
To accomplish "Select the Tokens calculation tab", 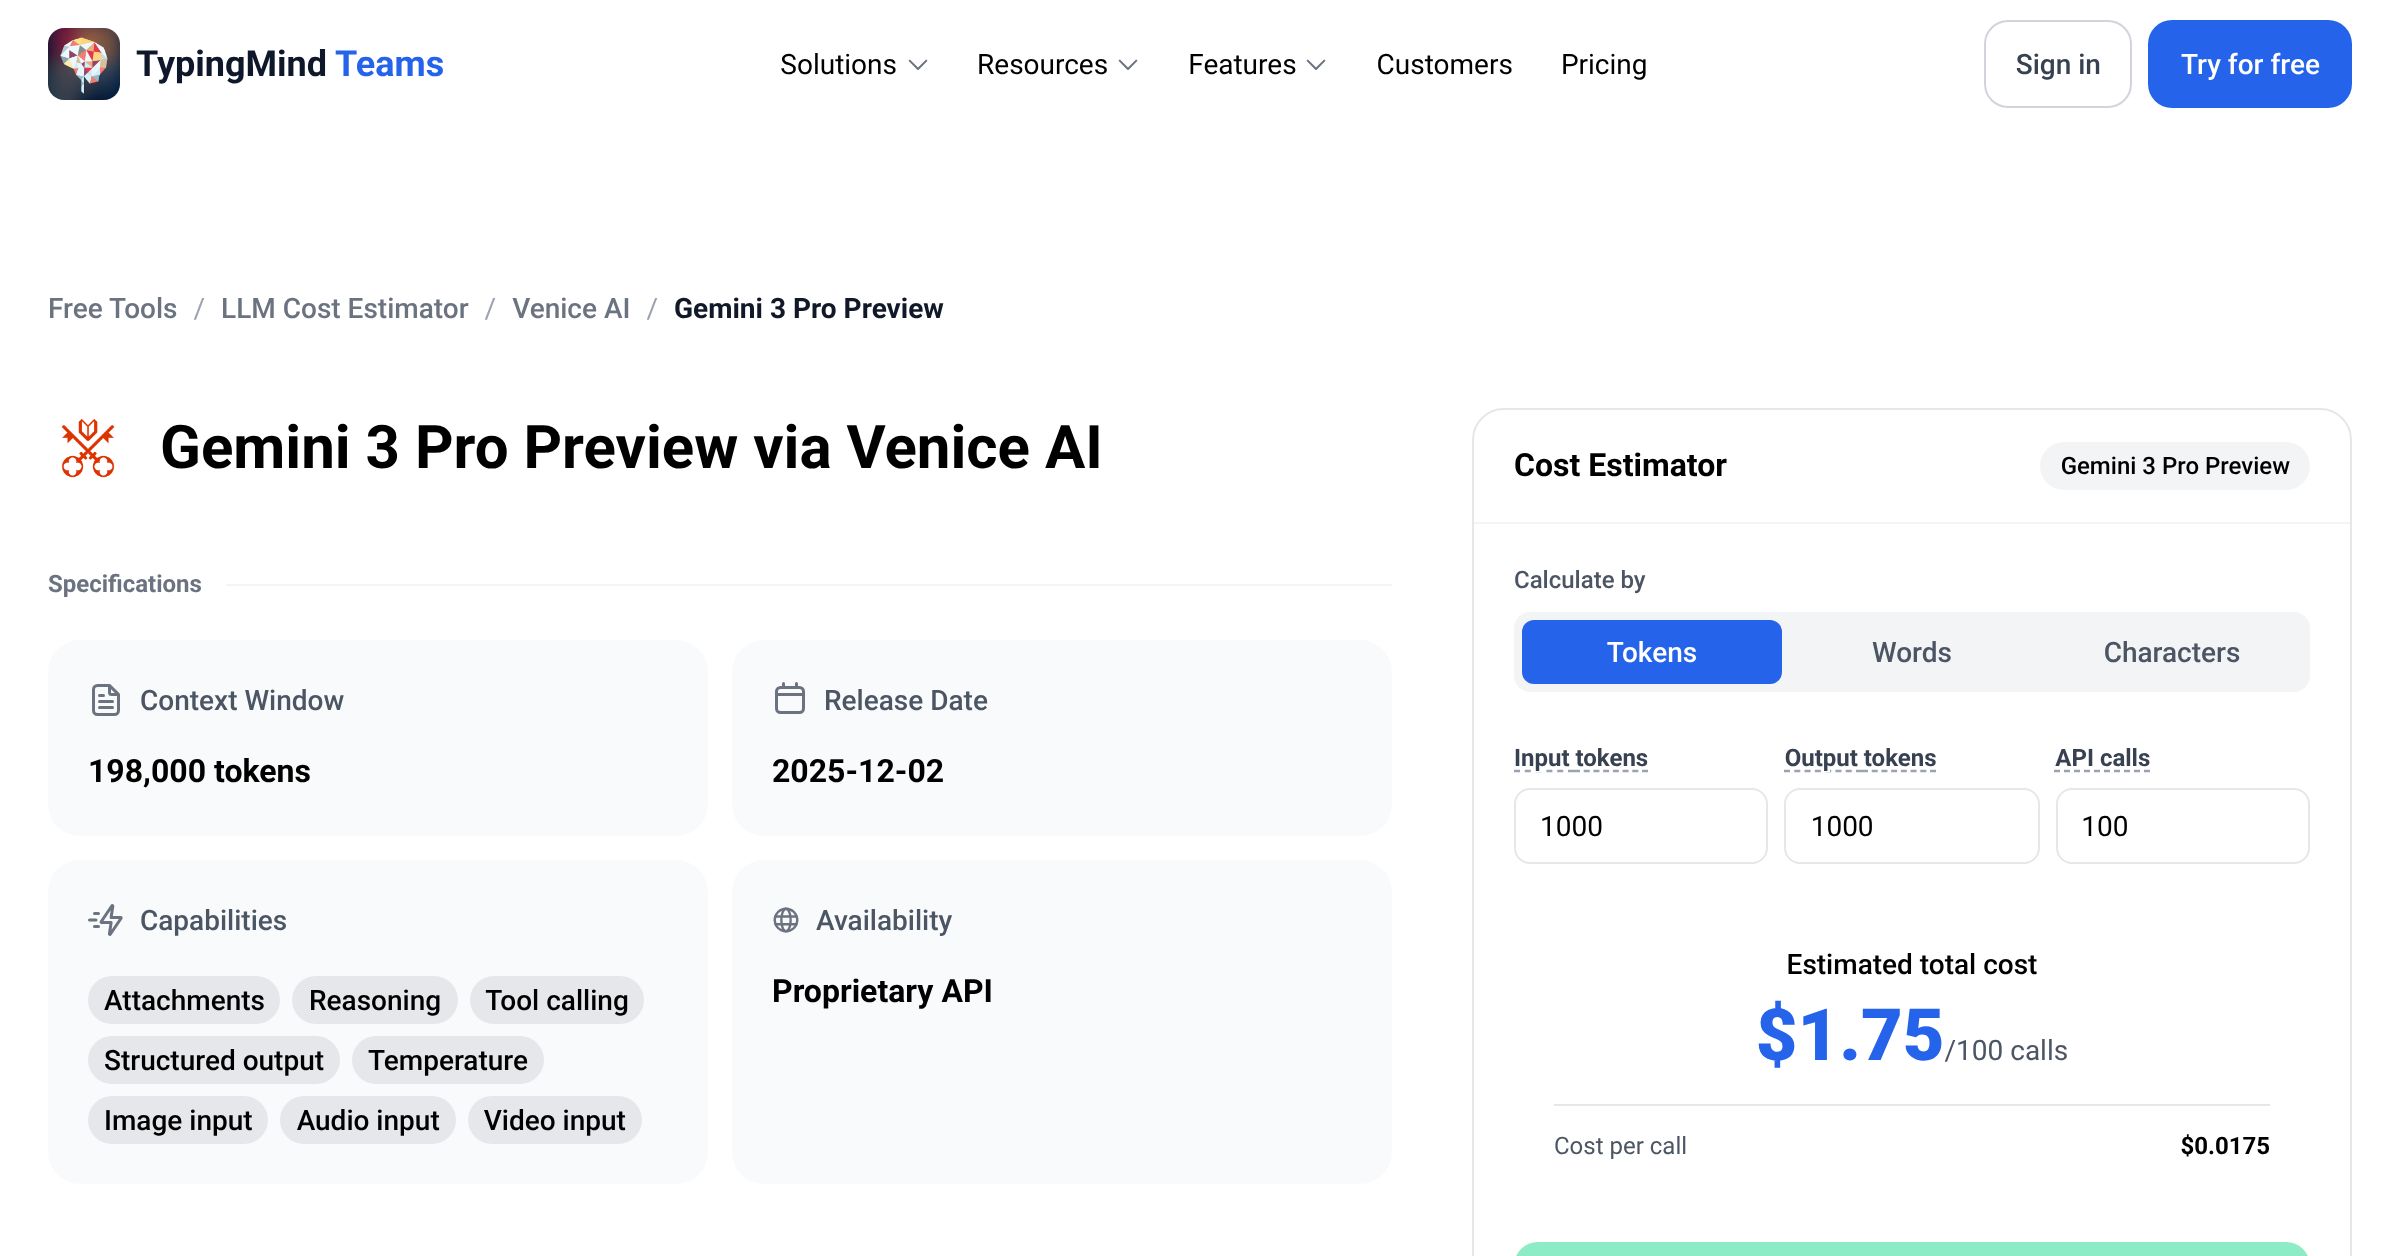I will click(x=1652, y=652).
